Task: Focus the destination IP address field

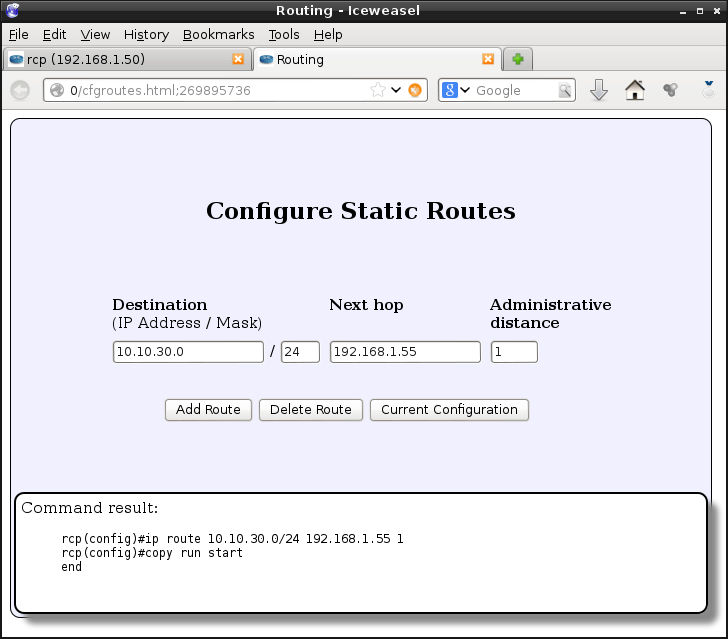Action: click(x=188, y=352)
